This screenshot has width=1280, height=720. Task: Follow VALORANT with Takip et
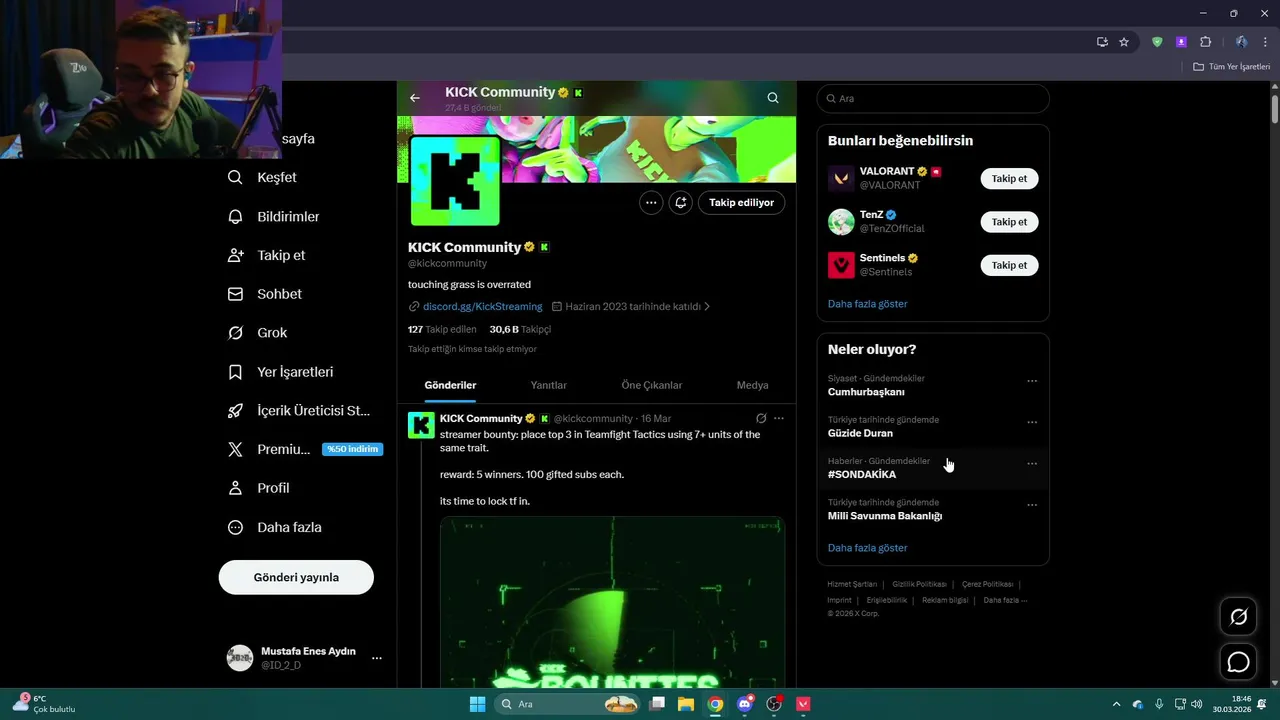(1009, 179)
